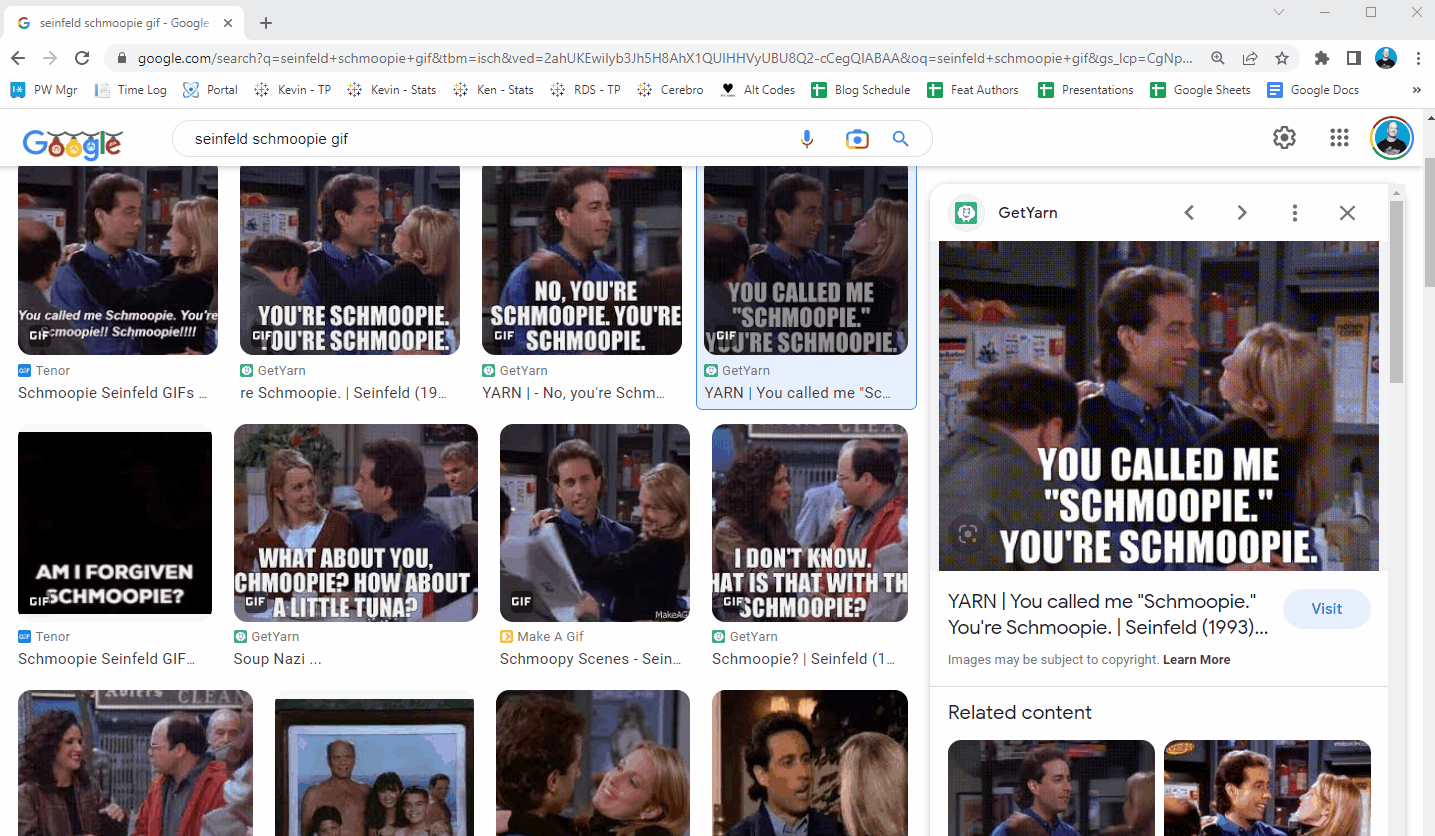Screen dimensions: 1435x836
Task: Click the 'Soup Nazi ...' result caption
Action: (277, 659)
